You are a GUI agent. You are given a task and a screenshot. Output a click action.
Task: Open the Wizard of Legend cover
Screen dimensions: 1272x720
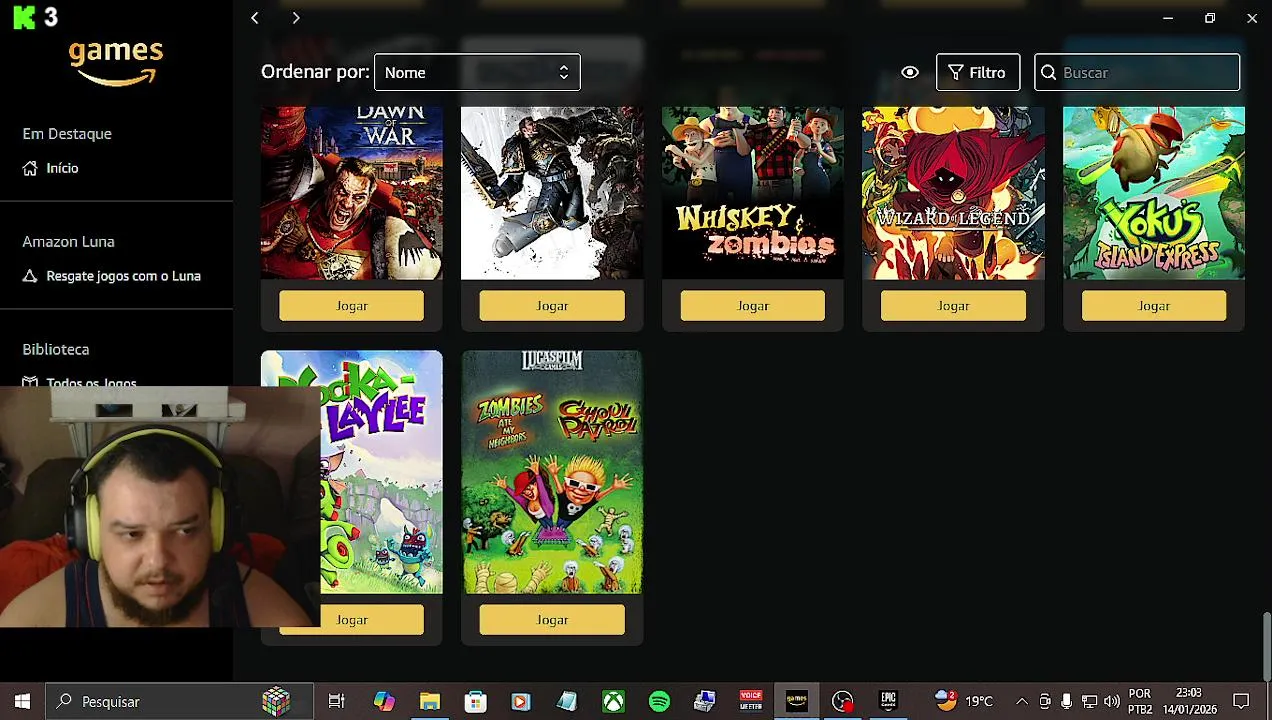coord(953,193)
